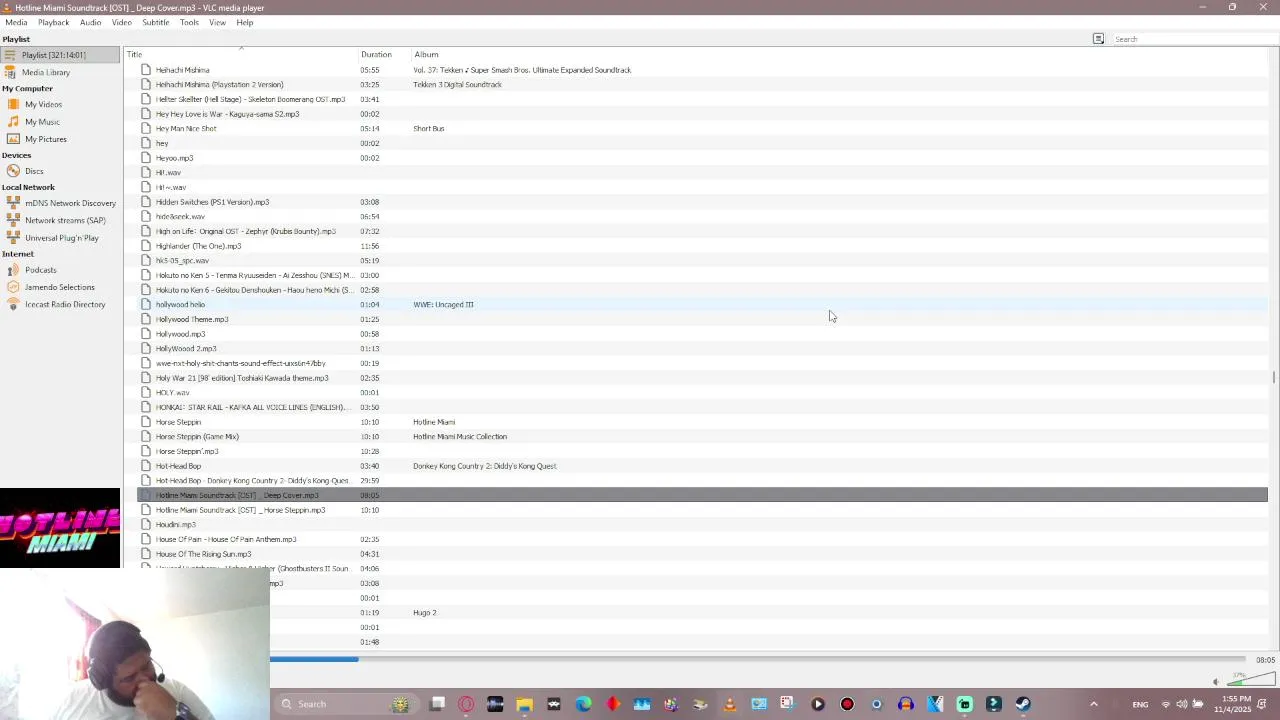Click Icecast Radio Directory icon
This screenshot has height=720, width=1280.
click(x=13, y=304)
